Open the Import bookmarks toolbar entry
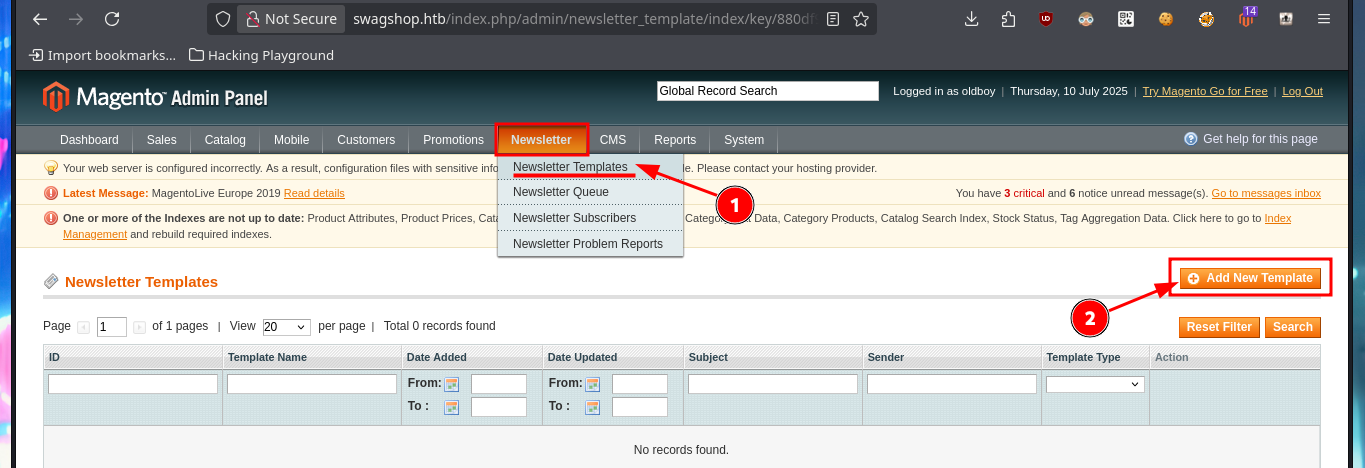This screenshot has height=468, width=1365. (x=103, y=55)
